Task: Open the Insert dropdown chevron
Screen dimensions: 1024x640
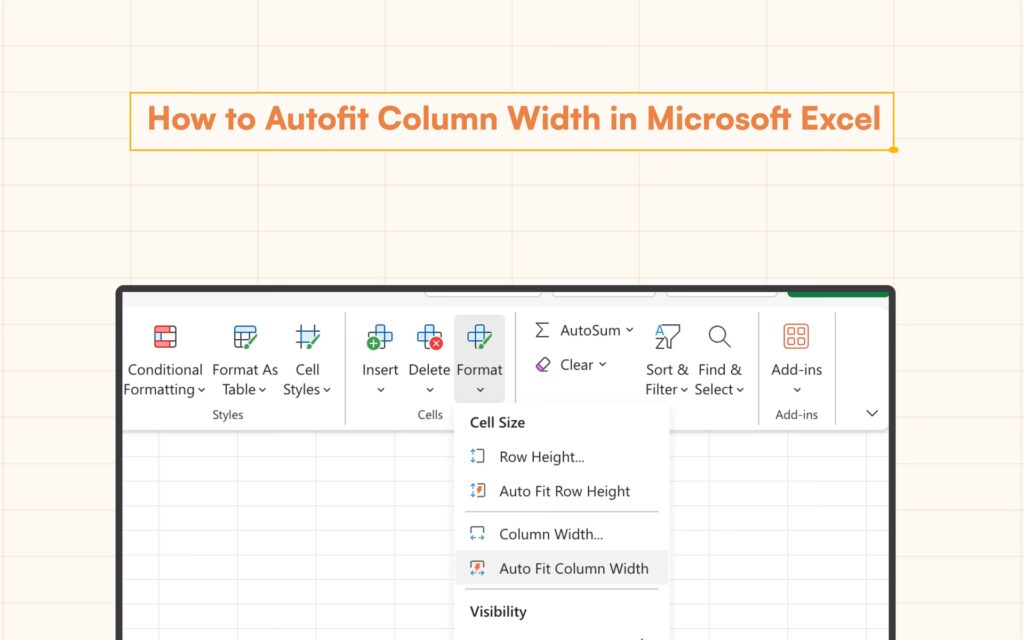Action: pos(380,391)
